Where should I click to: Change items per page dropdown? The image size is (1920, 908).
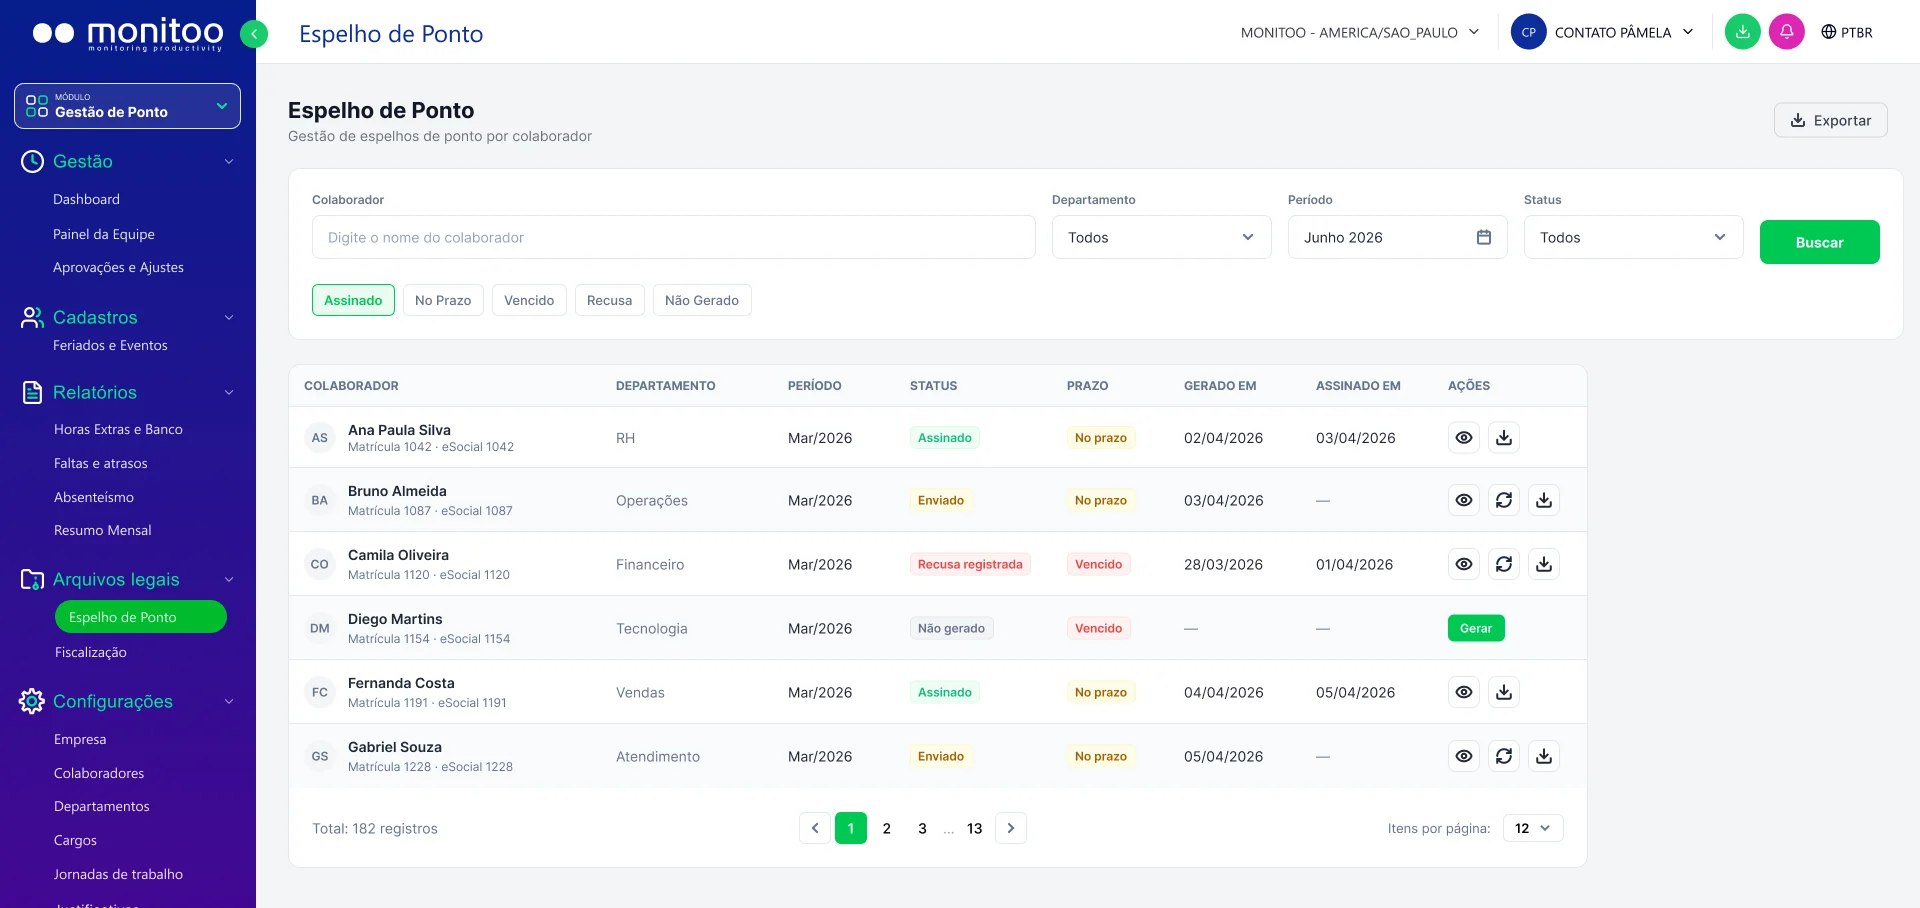1533,828
